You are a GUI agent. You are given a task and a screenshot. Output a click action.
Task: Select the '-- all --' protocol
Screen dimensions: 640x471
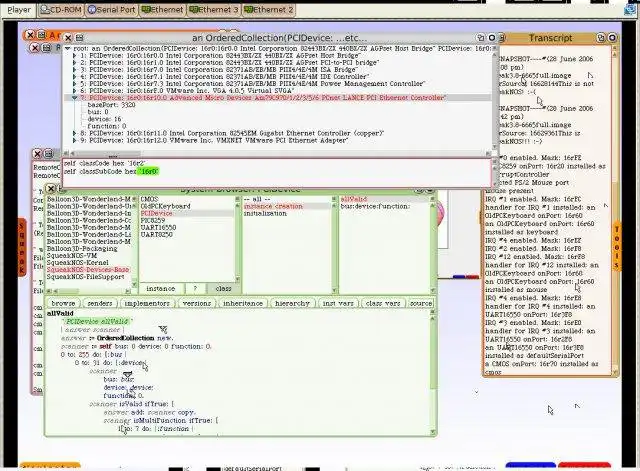click(x=257, y=199)
